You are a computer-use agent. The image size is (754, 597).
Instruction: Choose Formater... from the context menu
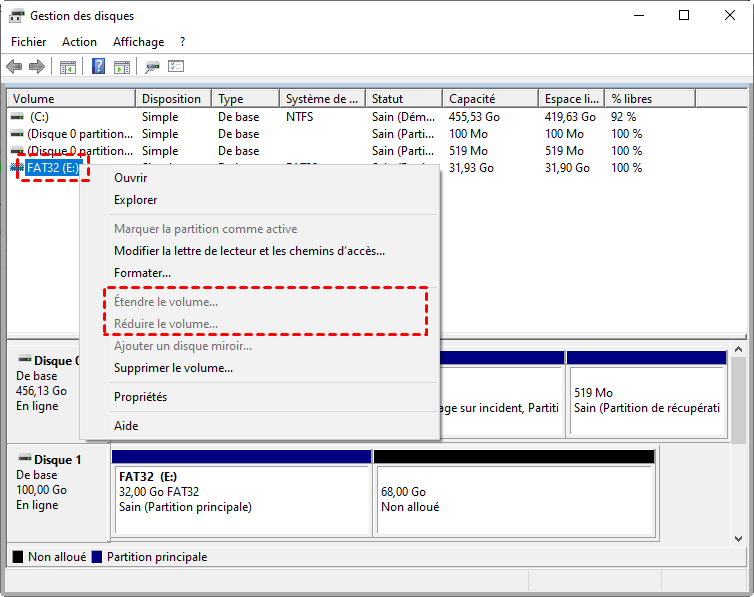pos(142,273)
